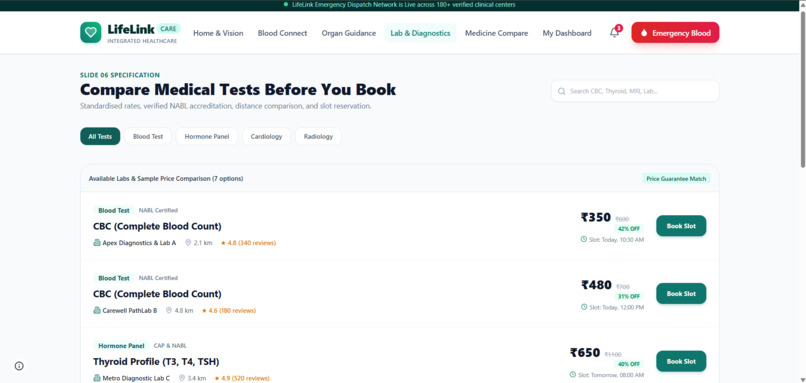Image resolution: width=806 pixels, height=383 pixels.
Task: Click the Hormone Panel tag on Thyroid row
Action: (x=121, y=346)
